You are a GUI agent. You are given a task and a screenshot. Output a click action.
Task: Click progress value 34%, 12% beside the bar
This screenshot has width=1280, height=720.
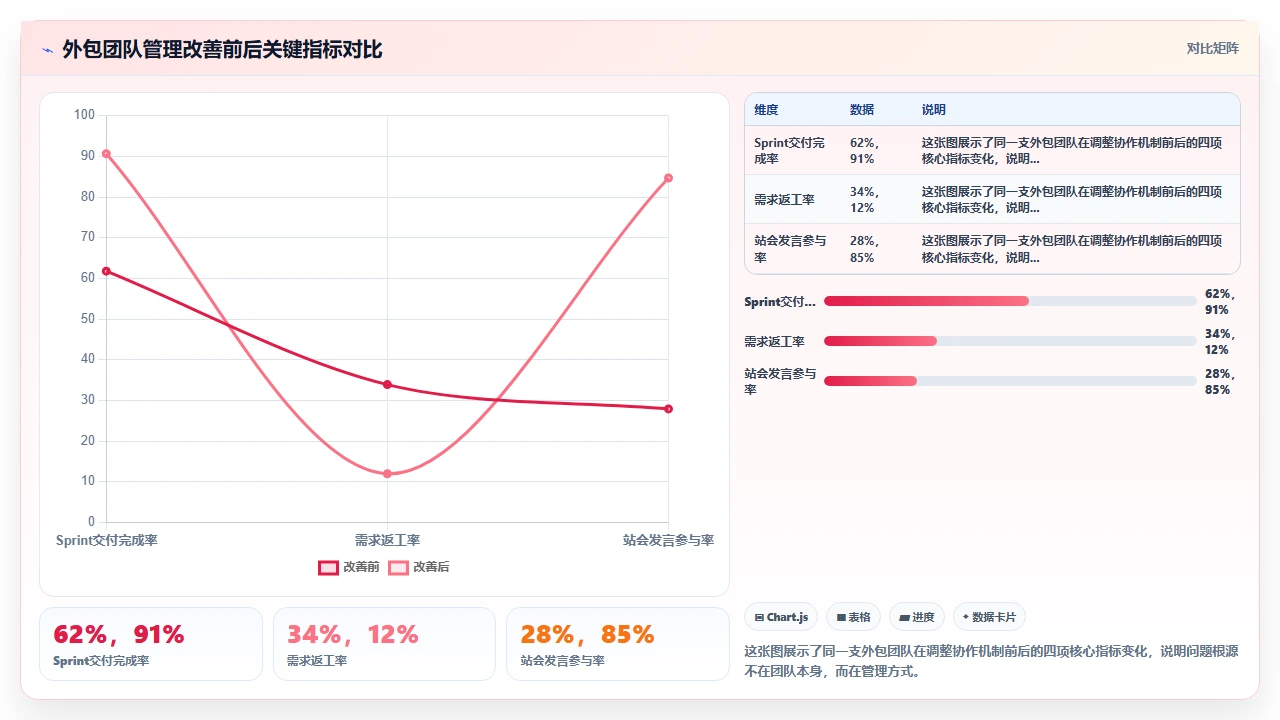(x=1221, y=341)
